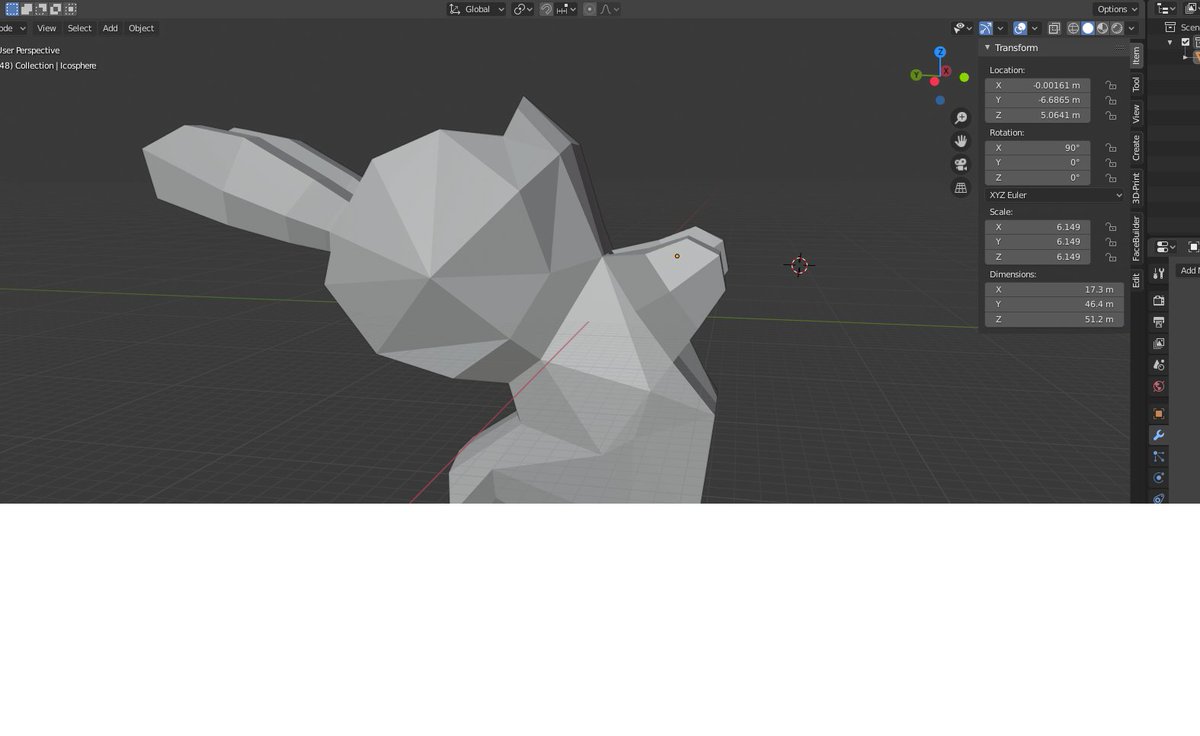Open the Render properties tab icon

pos(1159,300)
